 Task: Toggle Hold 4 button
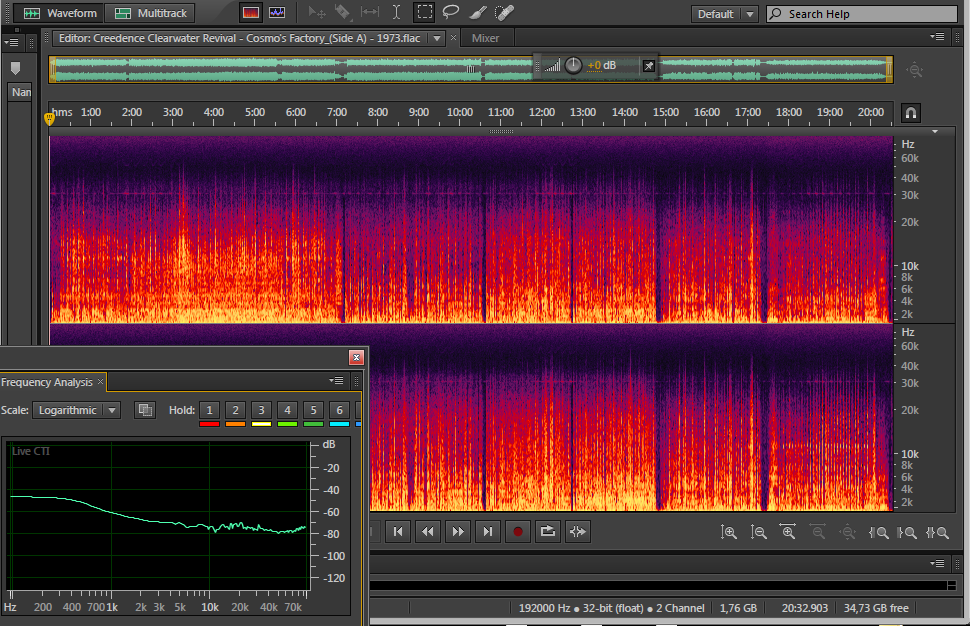pyautogui.click(x=287, y=410)
